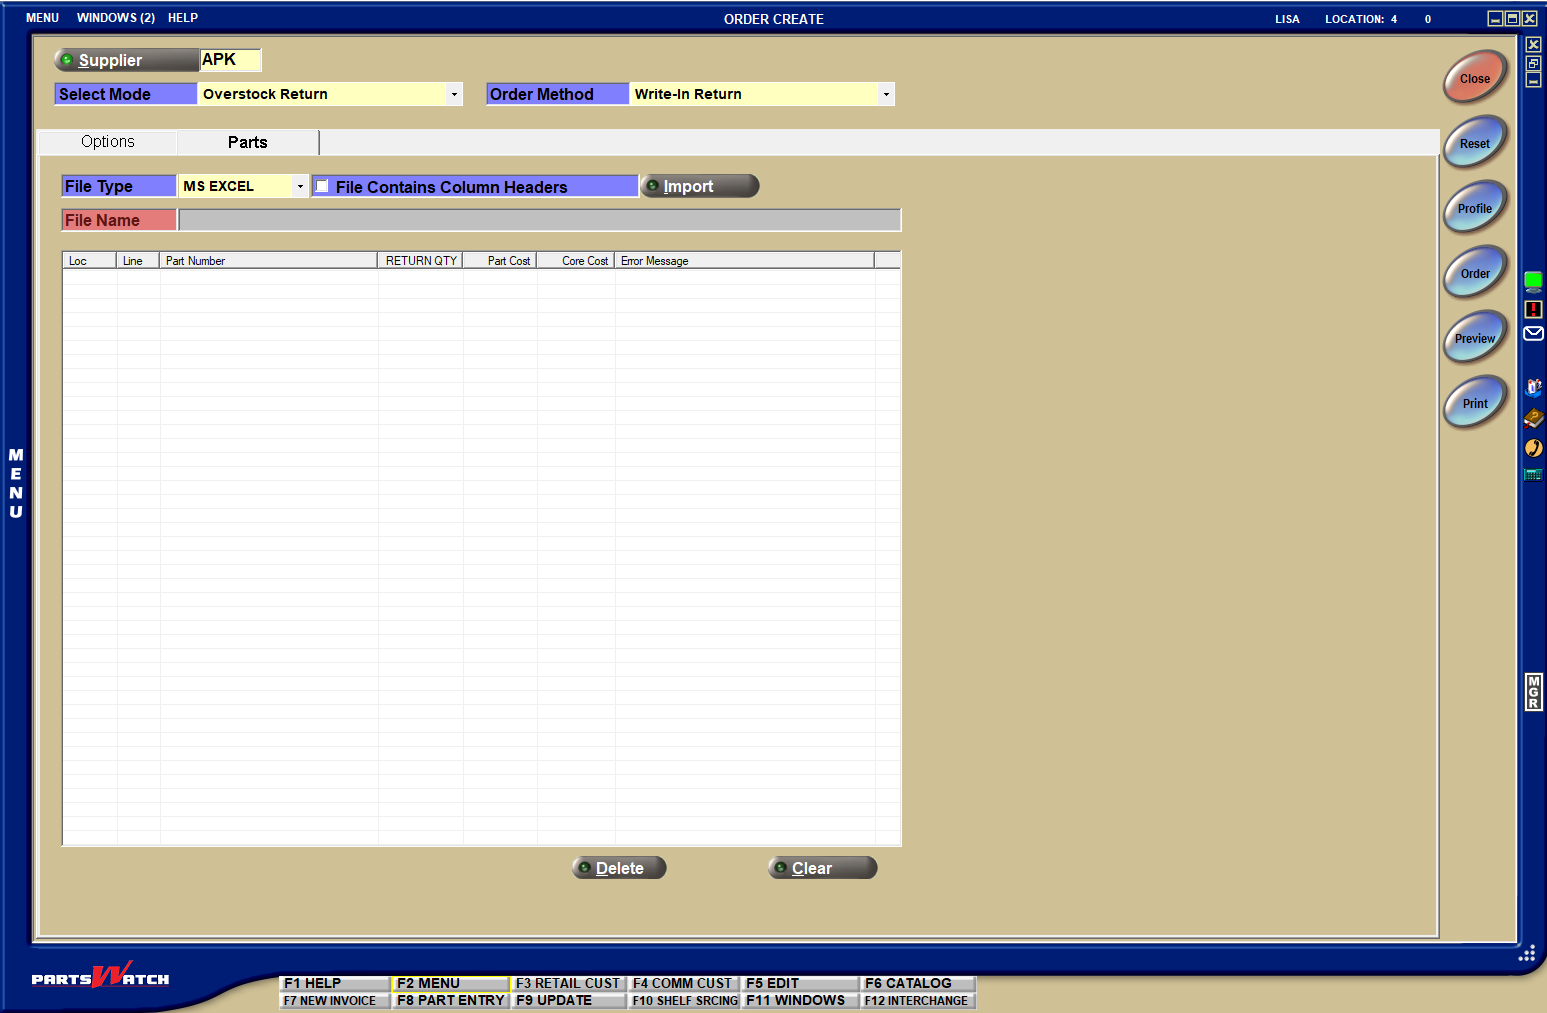Click the green monitor status icon
The image size is (1547, 1013).
(1533, 281)
